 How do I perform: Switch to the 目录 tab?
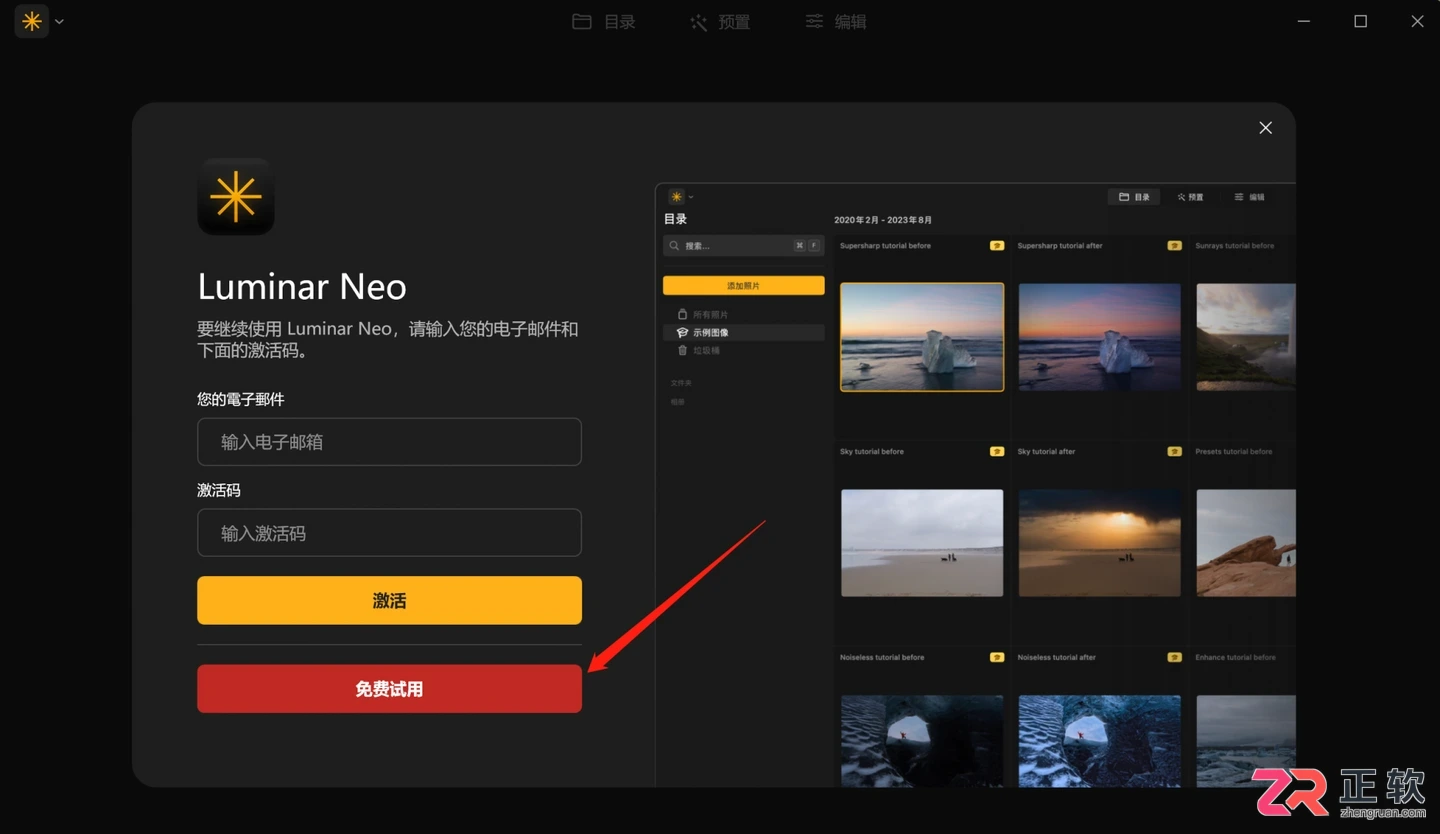point(604,22)
